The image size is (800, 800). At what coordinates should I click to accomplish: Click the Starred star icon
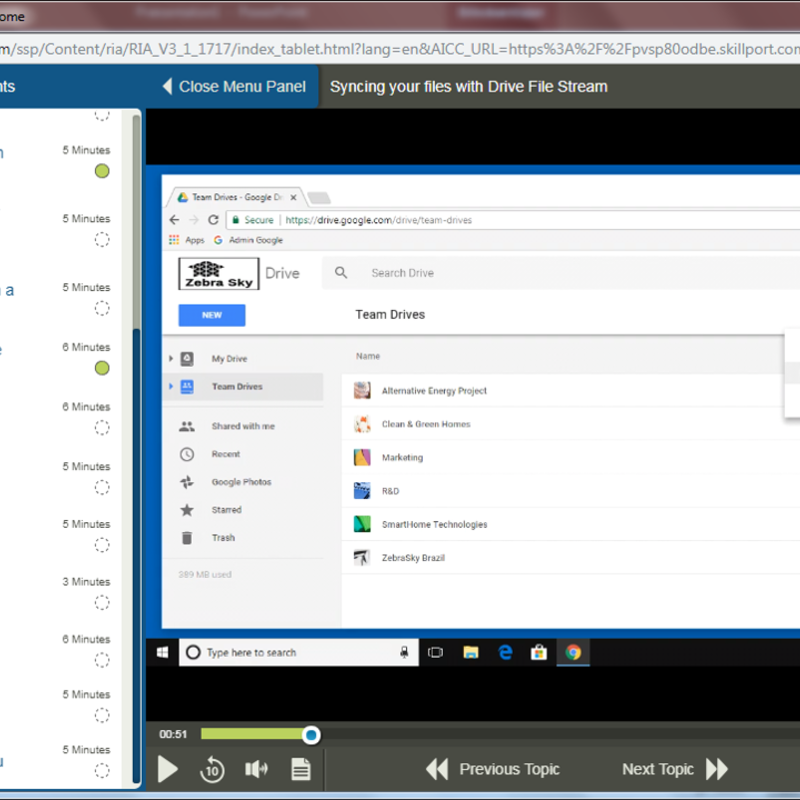[x=187, y=510]
